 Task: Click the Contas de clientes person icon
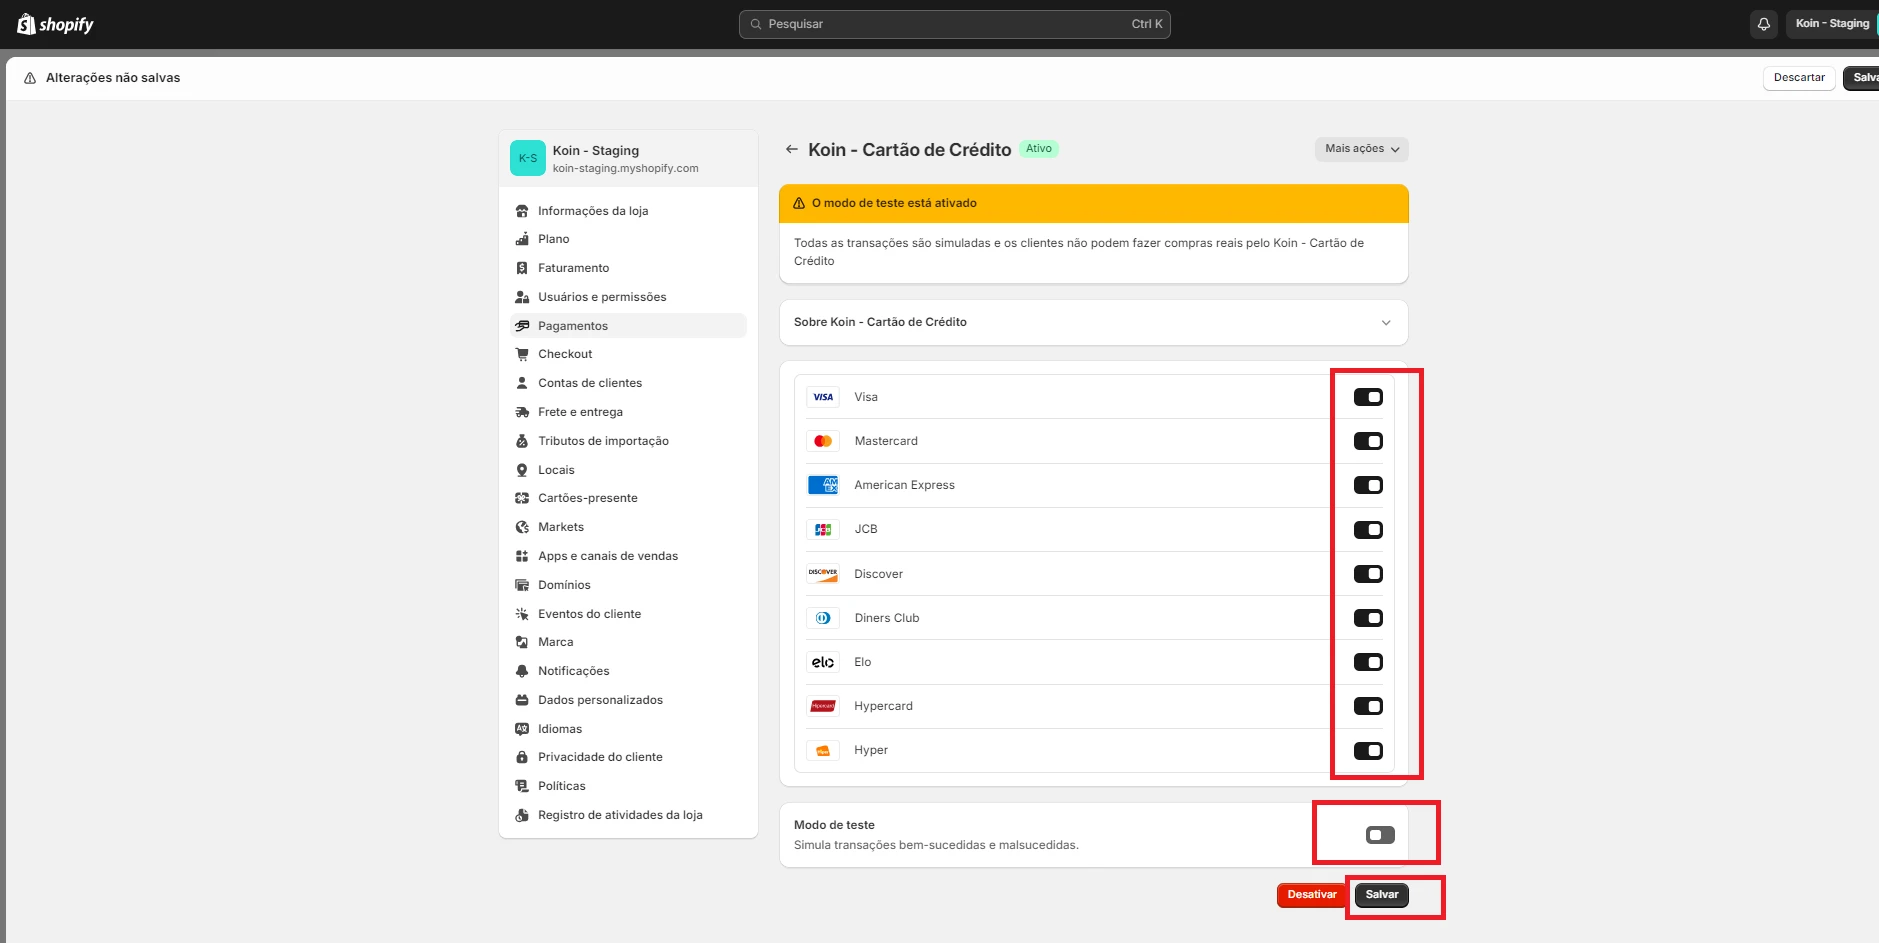[522, 383]
